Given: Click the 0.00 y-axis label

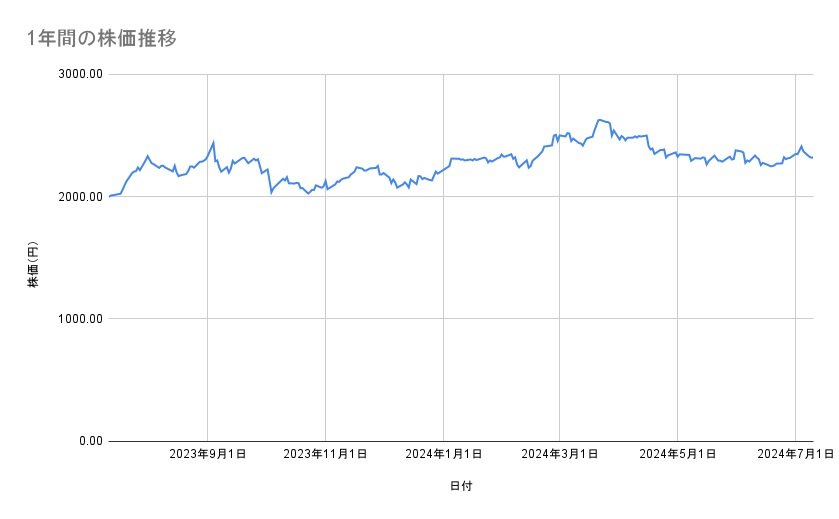Looking at the screenshot, I should [x=89, y=441].
